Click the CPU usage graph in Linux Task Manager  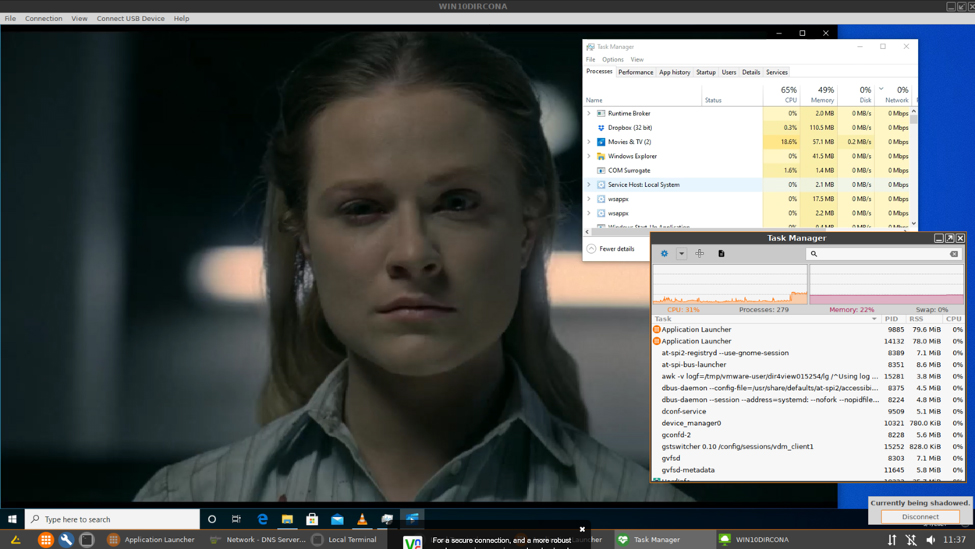pyautogui.click(x=730, y=285)
